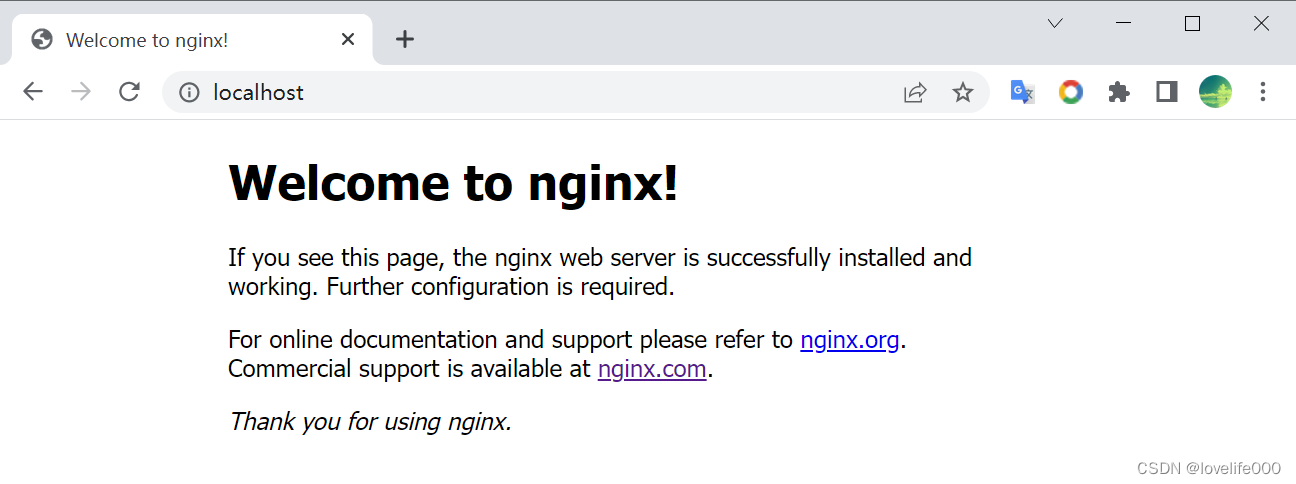1296x484 pixels.
Task: Bookmark this tab with the star icon
Action: click(962, 93)
